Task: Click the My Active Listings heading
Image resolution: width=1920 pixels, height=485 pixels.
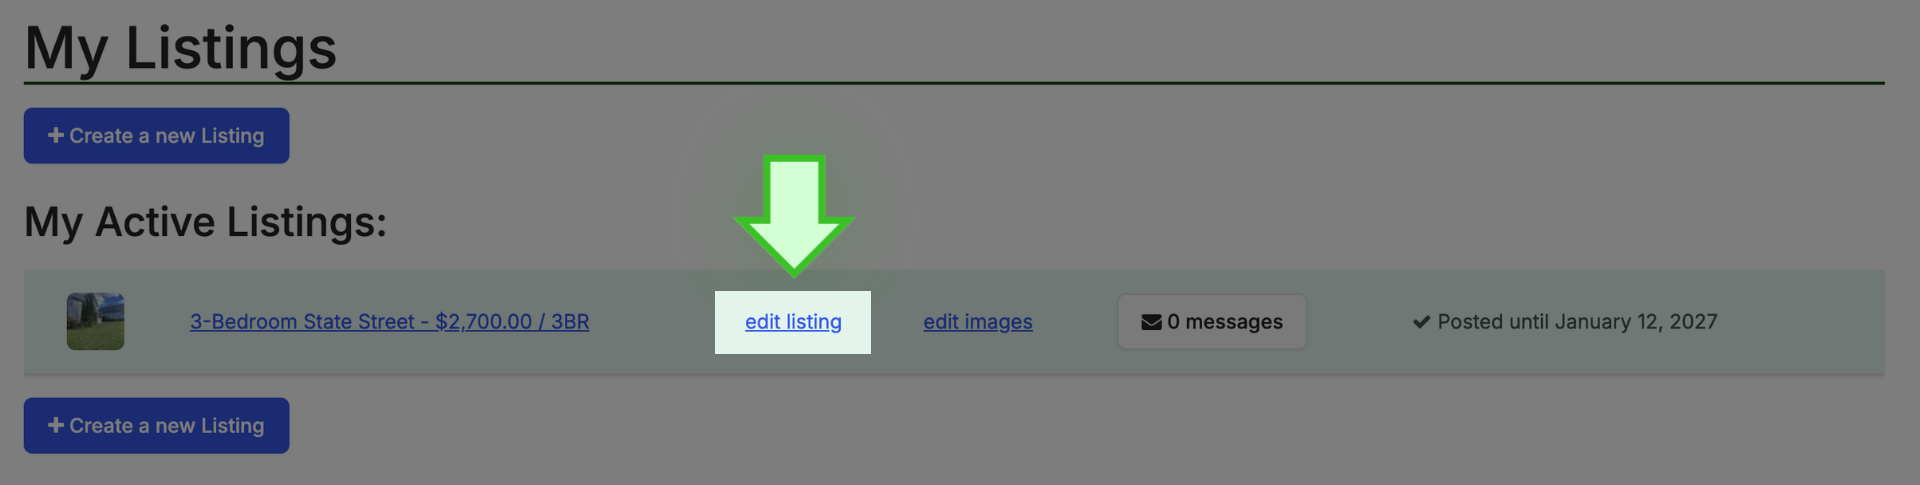Action: click(x=205, y=222)
